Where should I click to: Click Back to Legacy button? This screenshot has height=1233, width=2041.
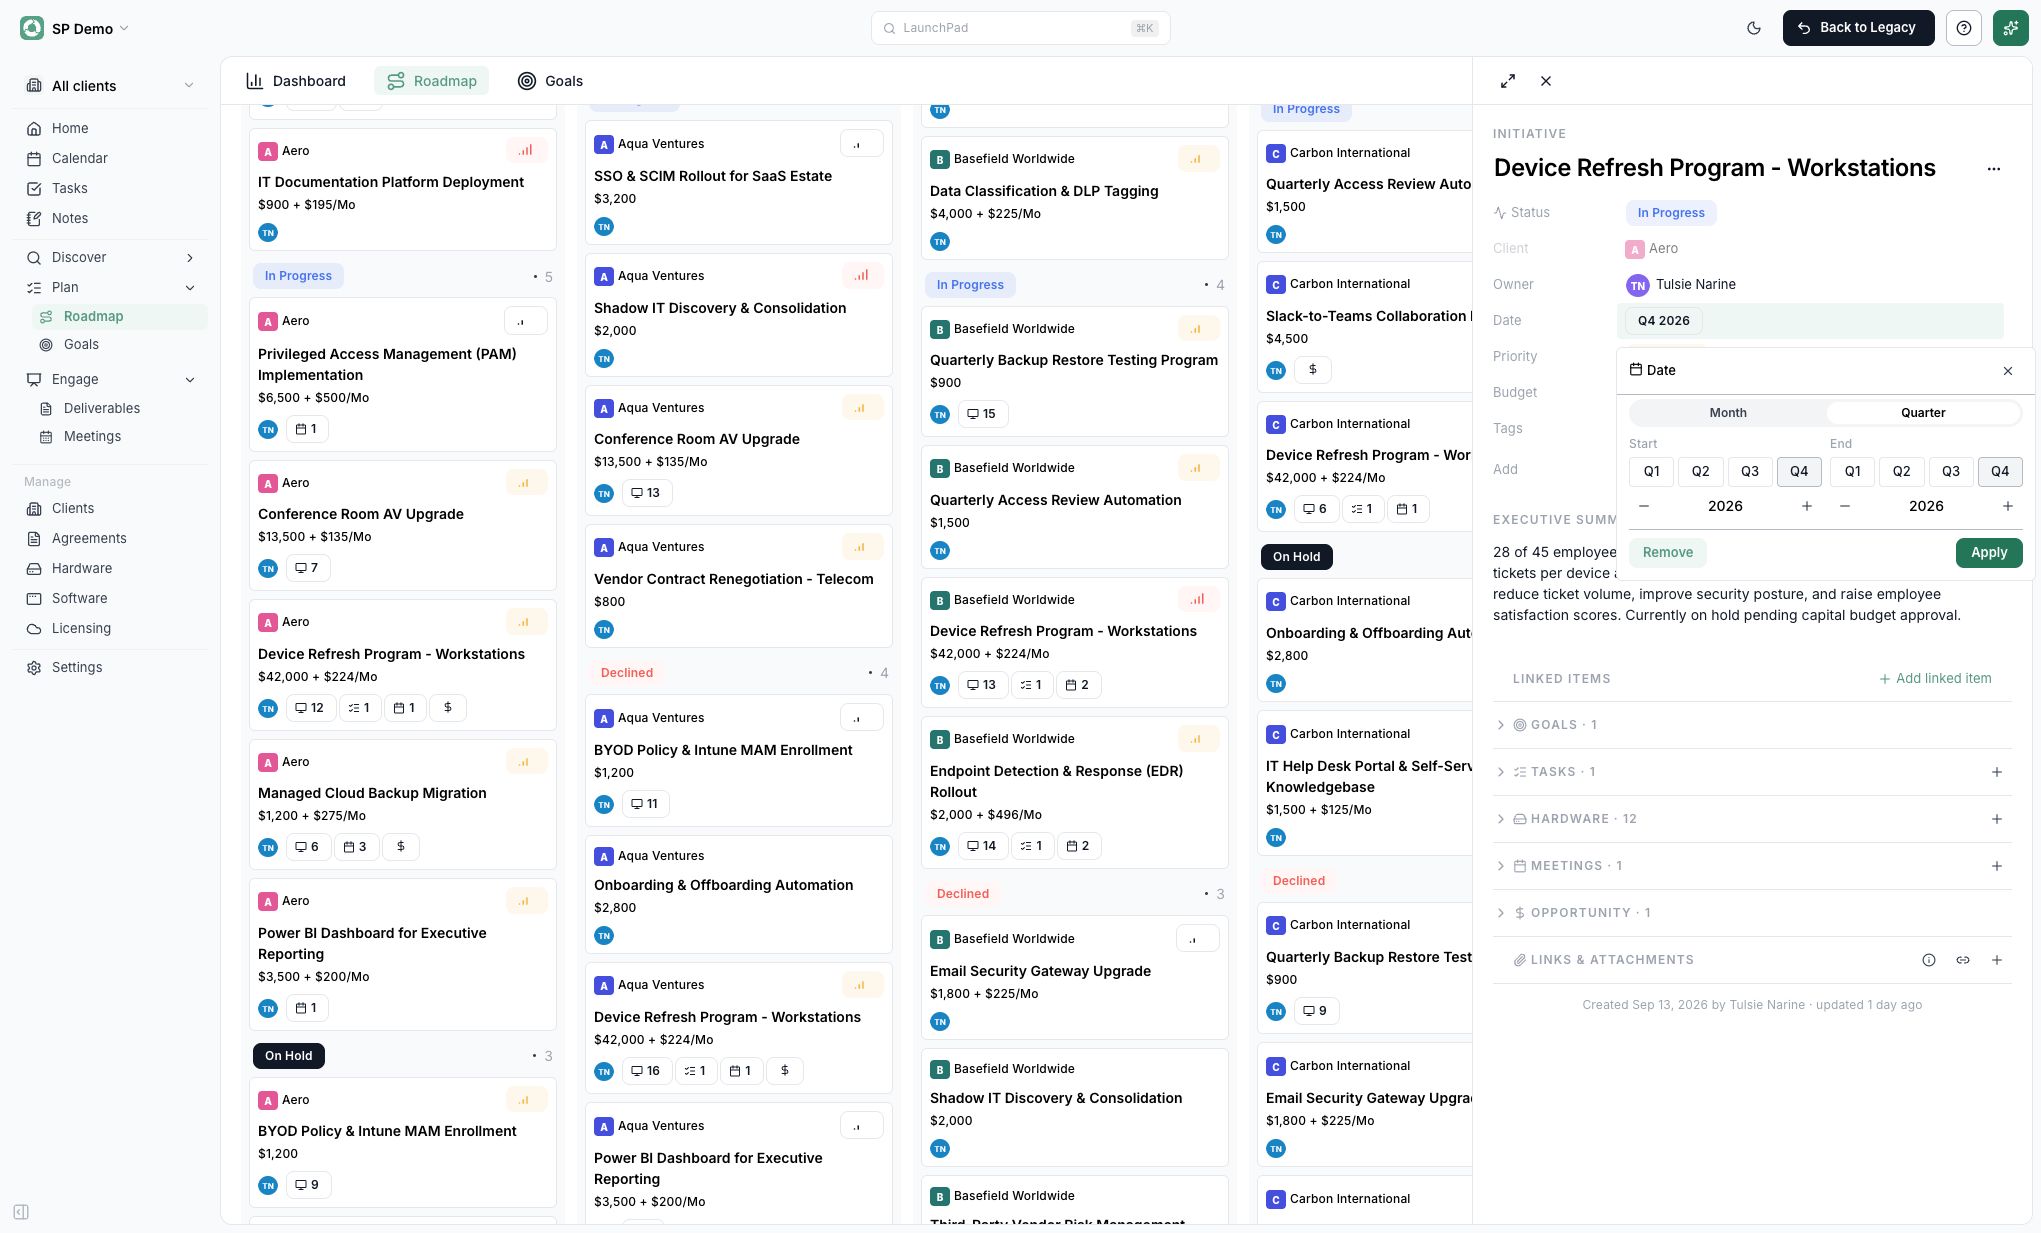1858,28
